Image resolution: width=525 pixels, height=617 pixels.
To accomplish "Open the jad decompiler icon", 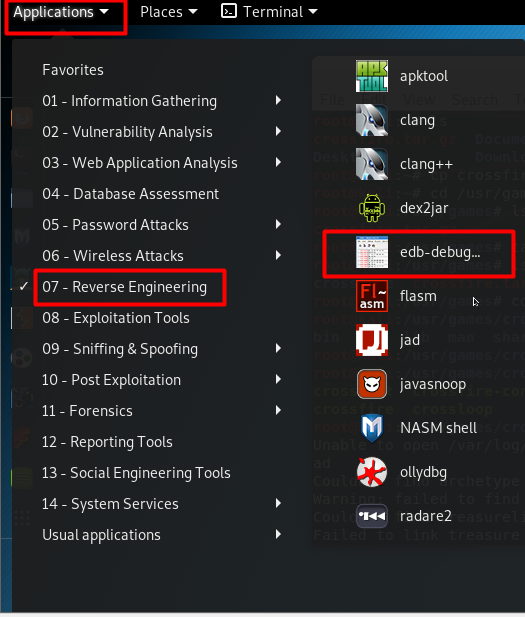I will 372,340.
